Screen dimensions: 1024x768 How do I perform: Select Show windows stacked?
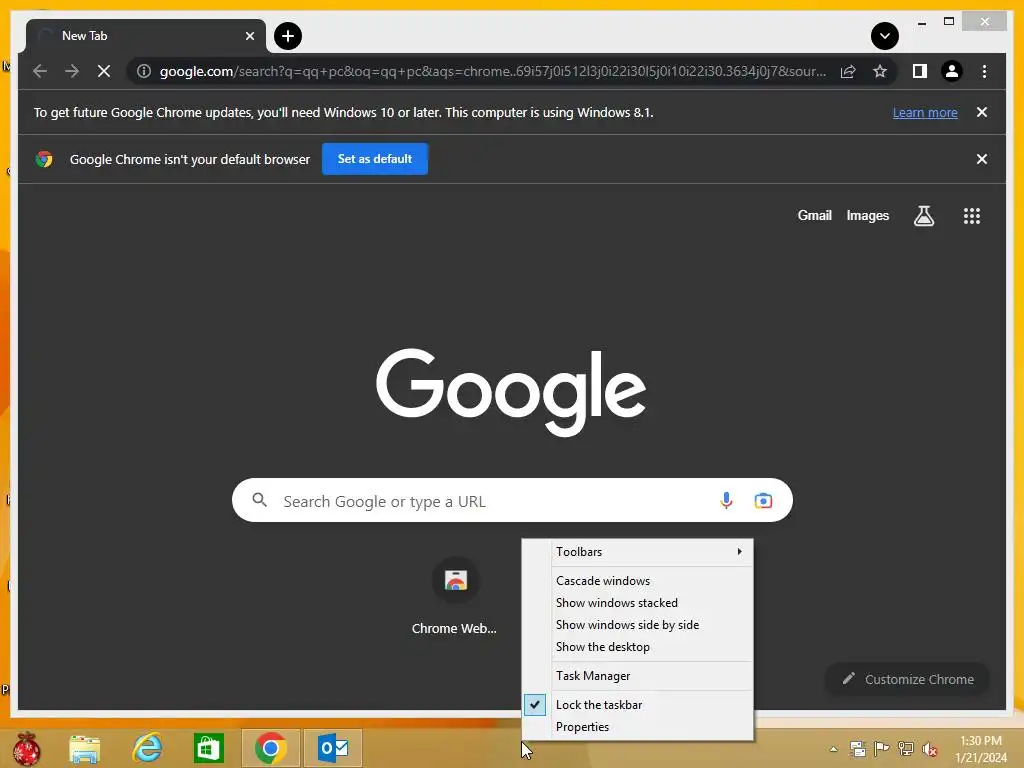(x=637, y=603)
